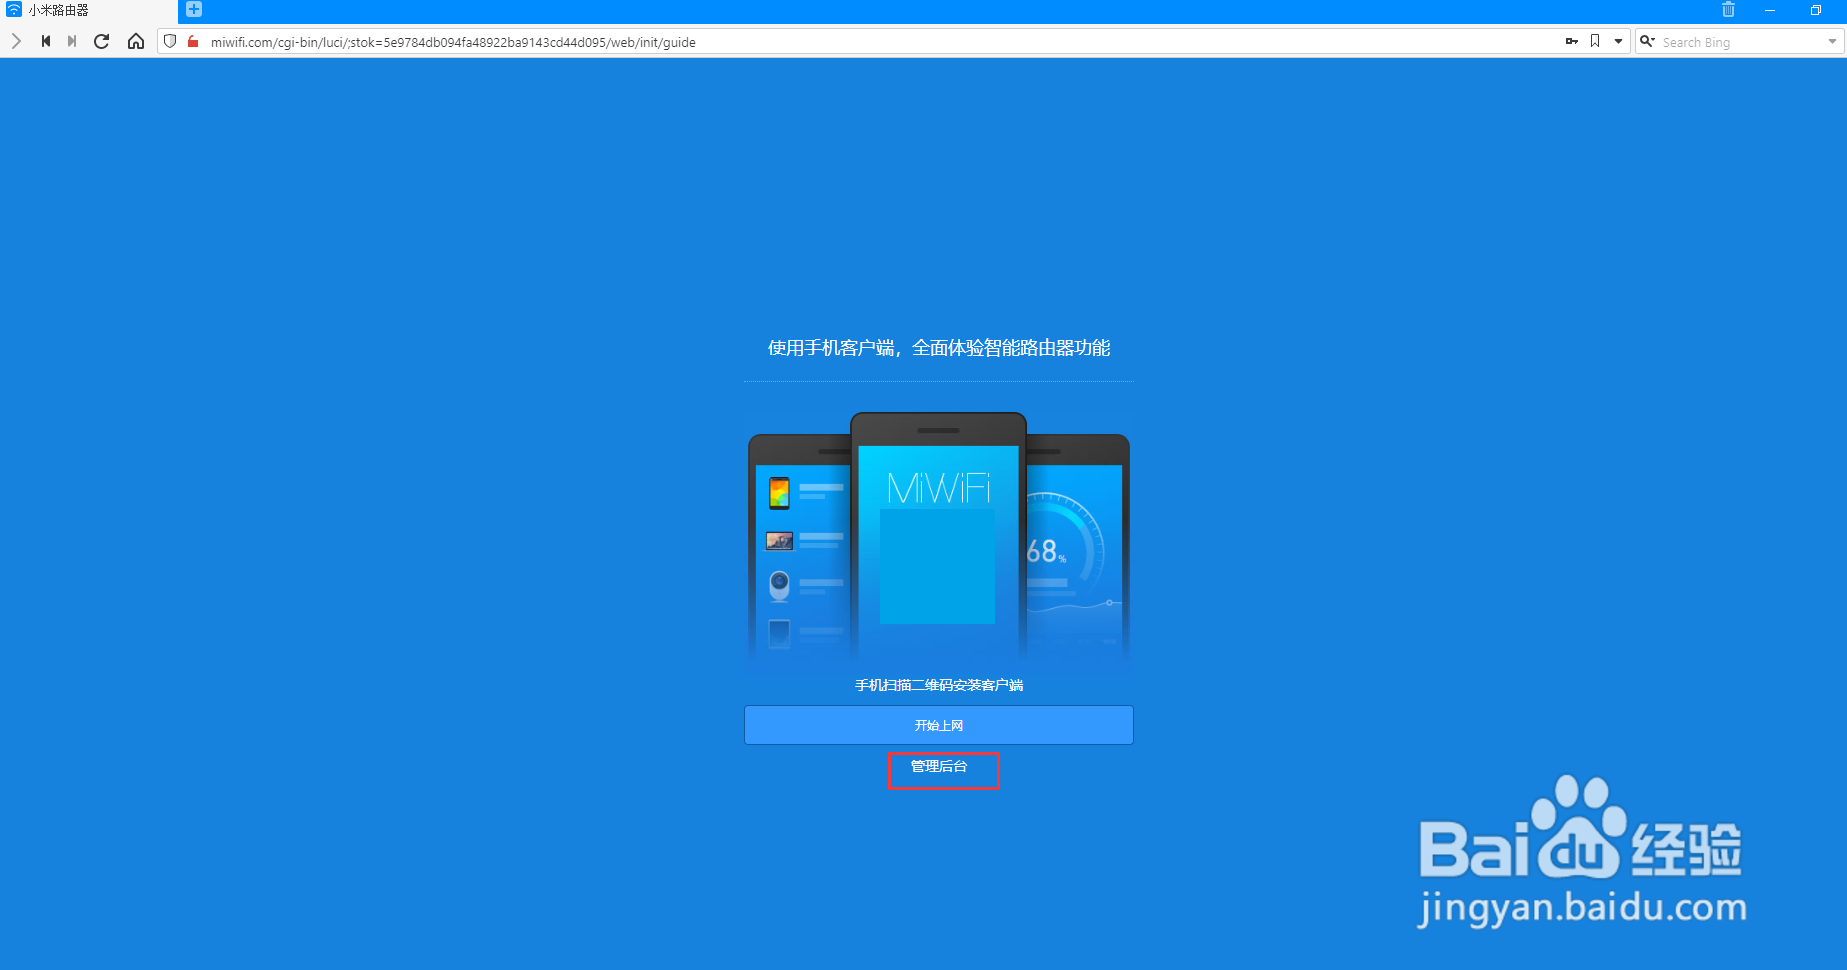This screenshot has height=970, width=1847.
Task: Click the fast-forward history button
Action: pyautogui.click(x=72, y=41)
